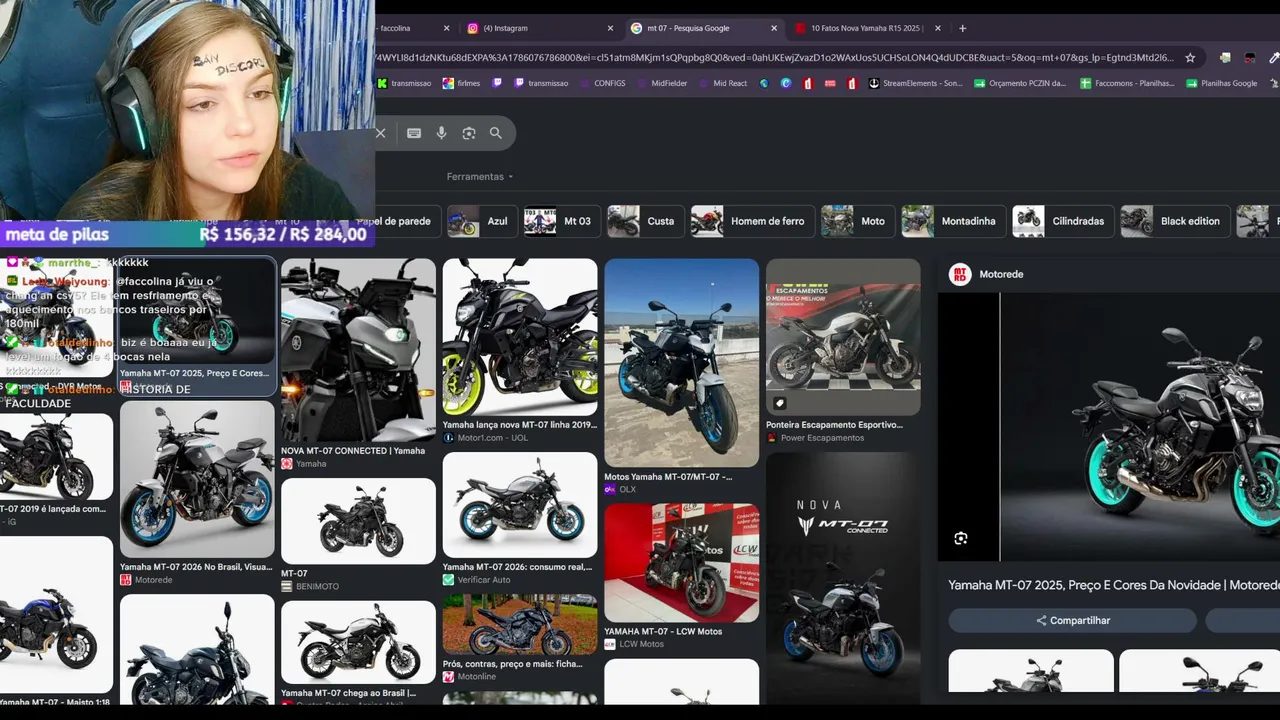Image resolution: width=1280 pixels, height=720 pixels.
Task: Start voice search with the microphone
Action: coord(441,133)
